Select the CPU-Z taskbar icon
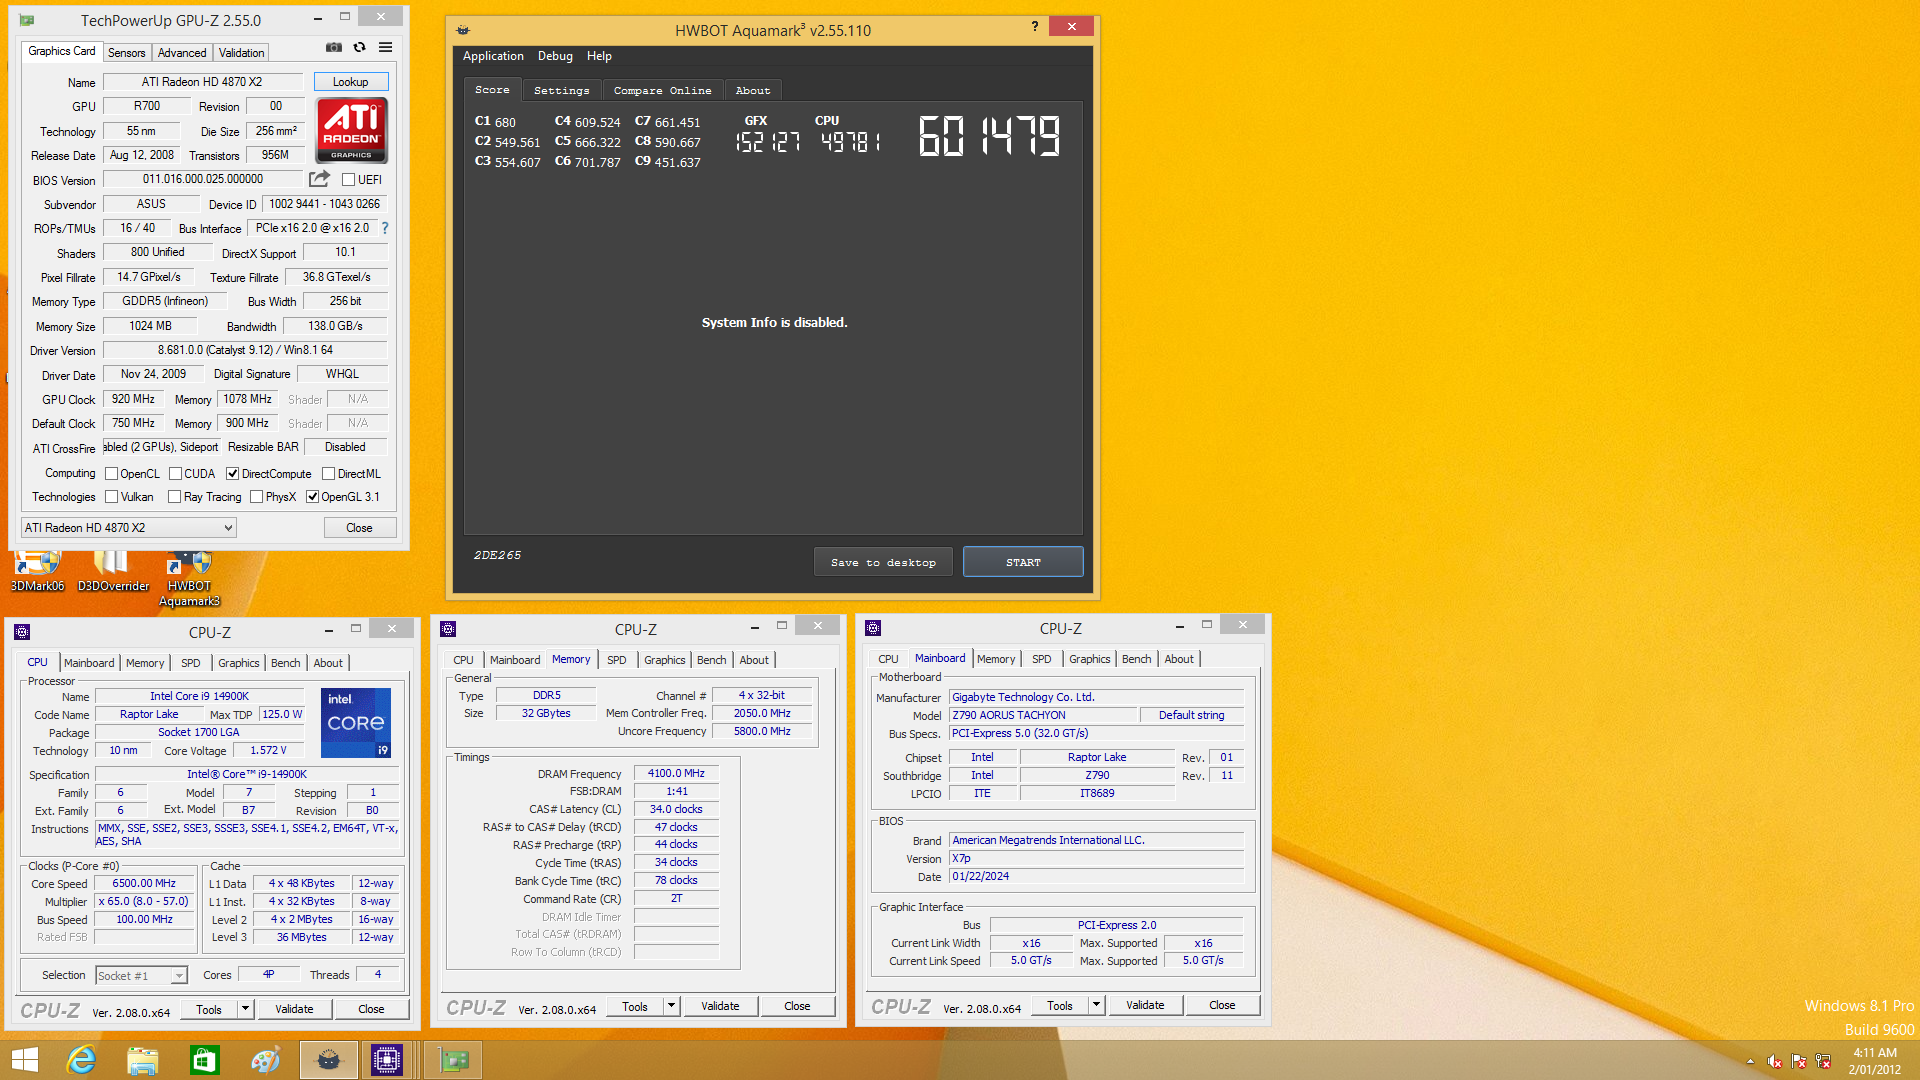The image size is (1920, 1080). point(387,1060)
